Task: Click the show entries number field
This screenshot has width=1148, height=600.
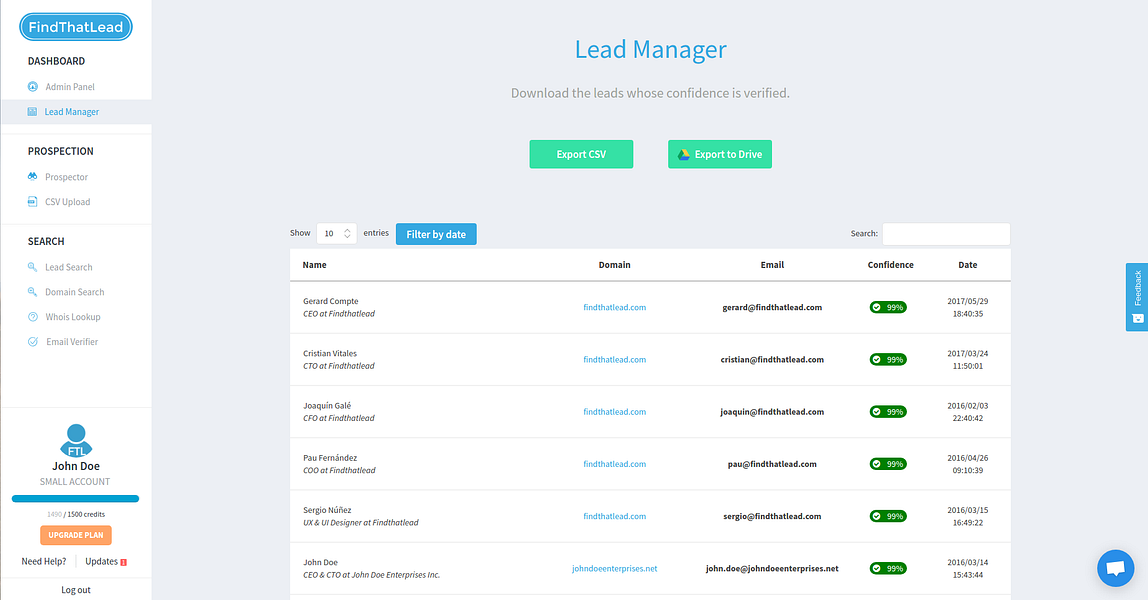Action: pos(337,233)
